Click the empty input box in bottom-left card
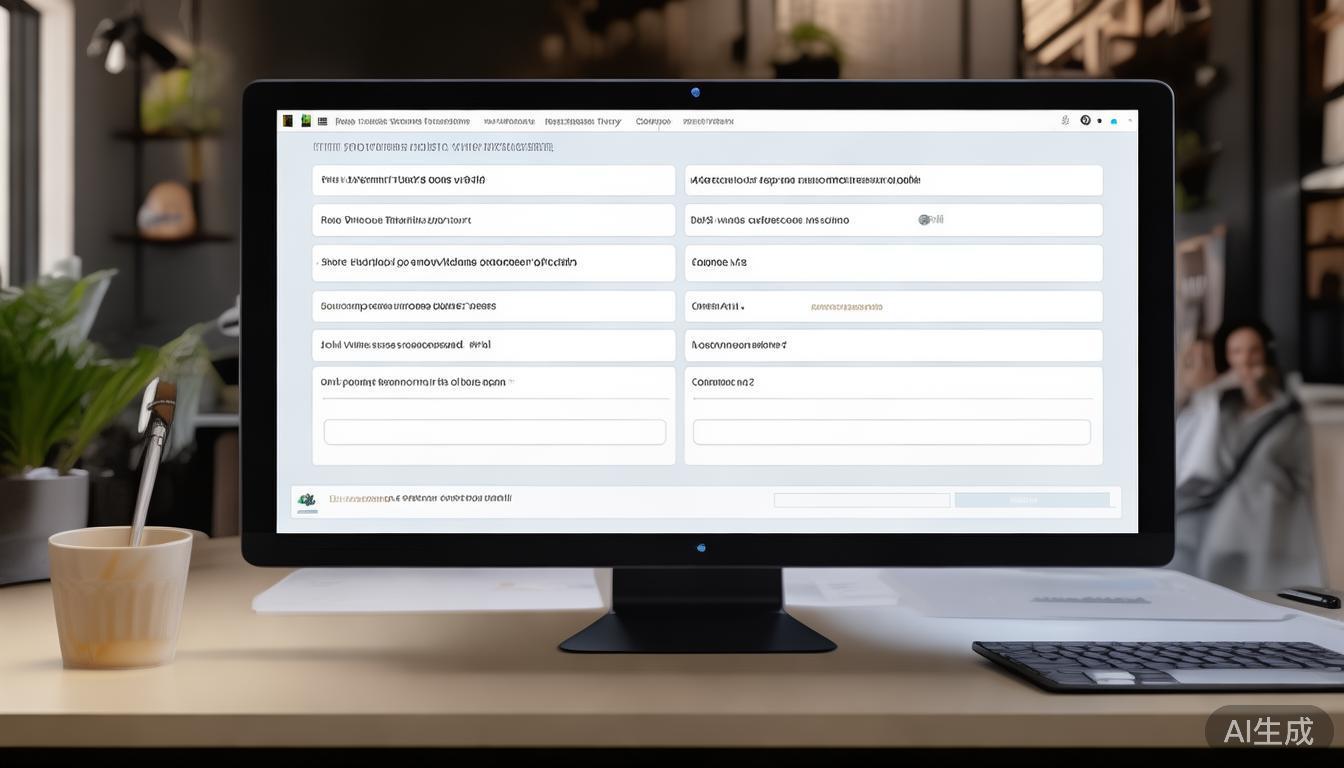The width and height of the screenshot is (1344, 768). click(494, 432)
